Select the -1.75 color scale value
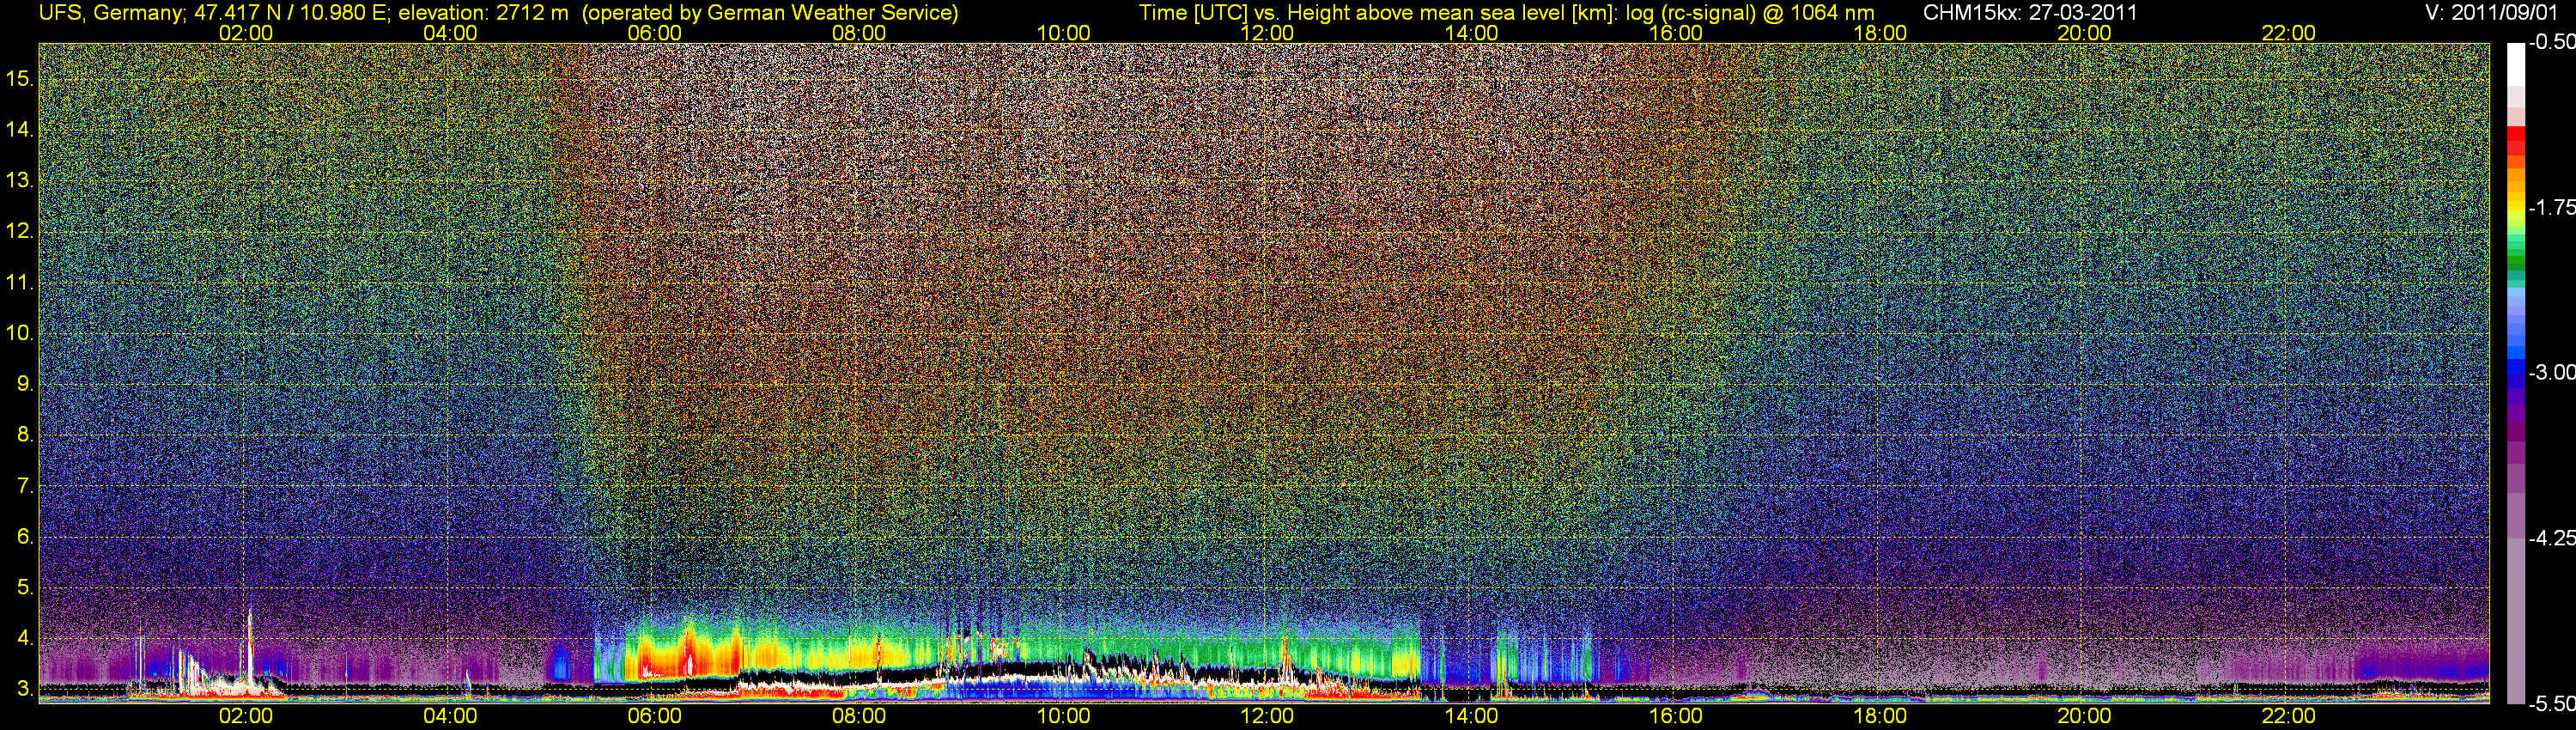Screen dimensions: 2576x730 click(2551, 207)
